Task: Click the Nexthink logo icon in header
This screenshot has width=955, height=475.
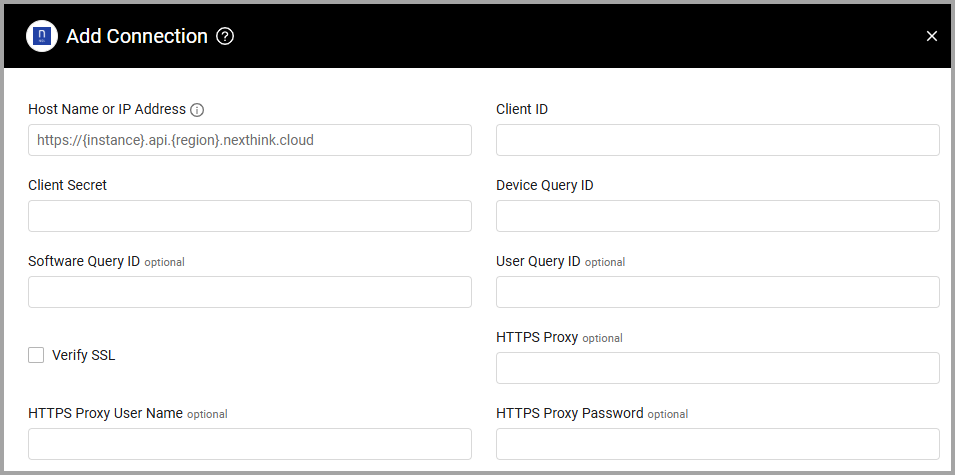Action: (41, 37)
